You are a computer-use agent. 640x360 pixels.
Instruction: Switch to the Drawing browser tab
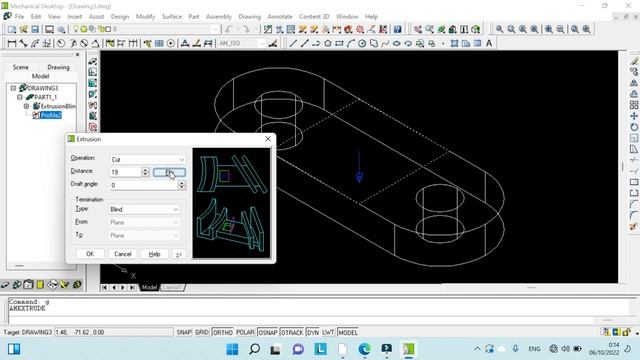tap(58, 67)
